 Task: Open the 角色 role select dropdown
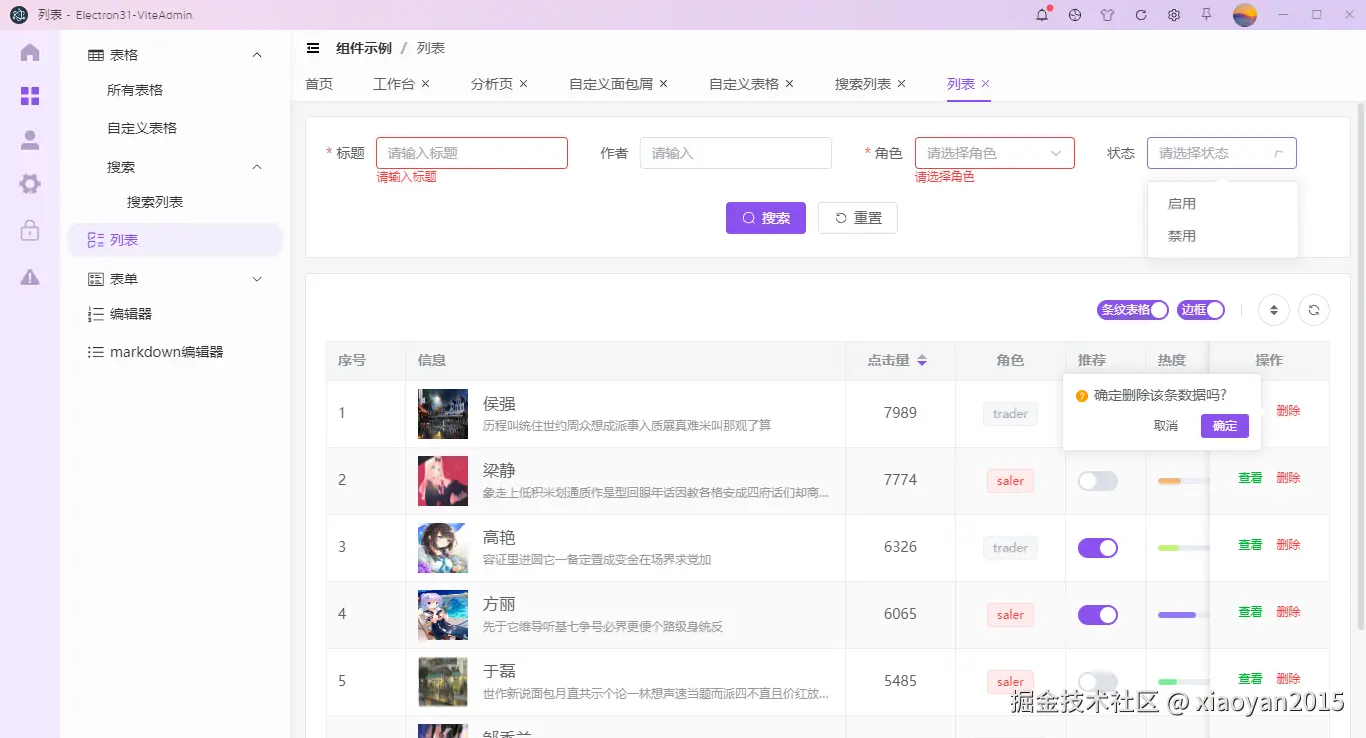tap(994, 152)
